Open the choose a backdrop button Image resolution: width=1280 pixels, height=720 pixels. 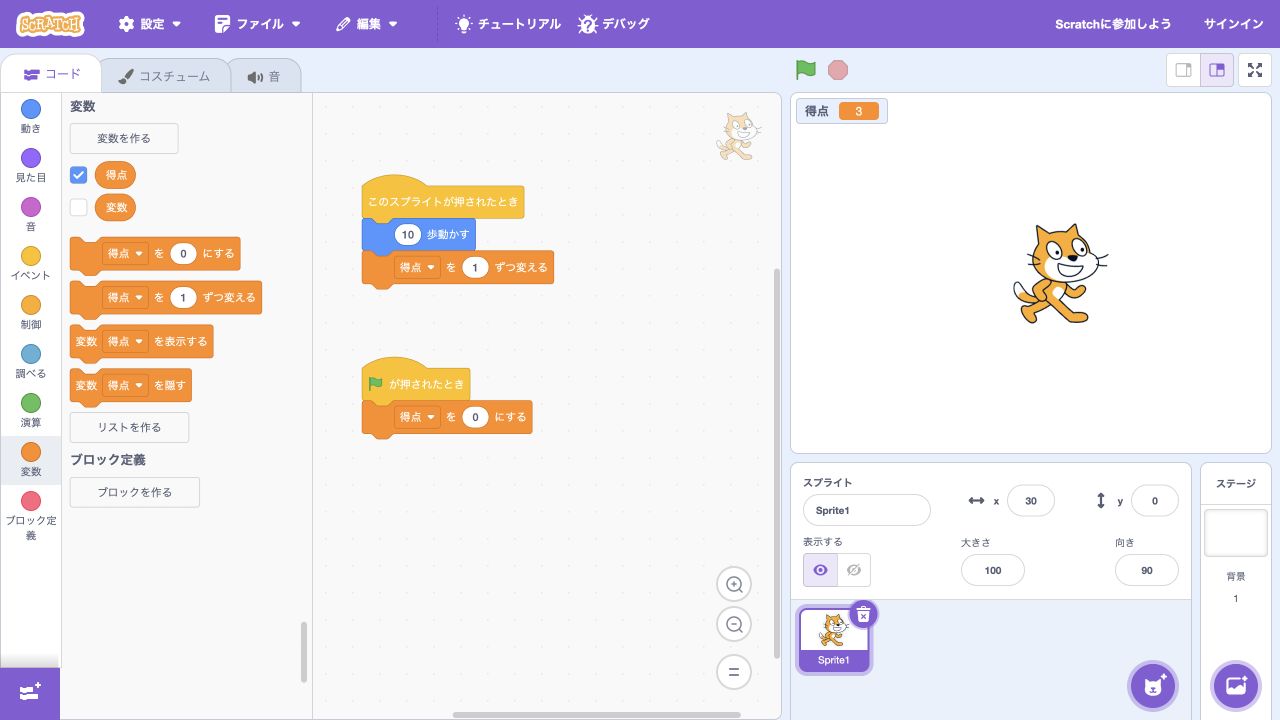click(x=1236, y=686)
